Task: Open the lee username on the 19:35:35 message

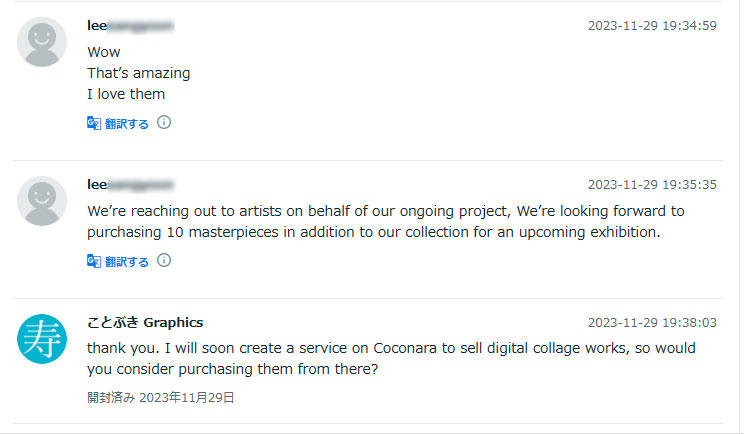Action: click(x=131, y=184)
